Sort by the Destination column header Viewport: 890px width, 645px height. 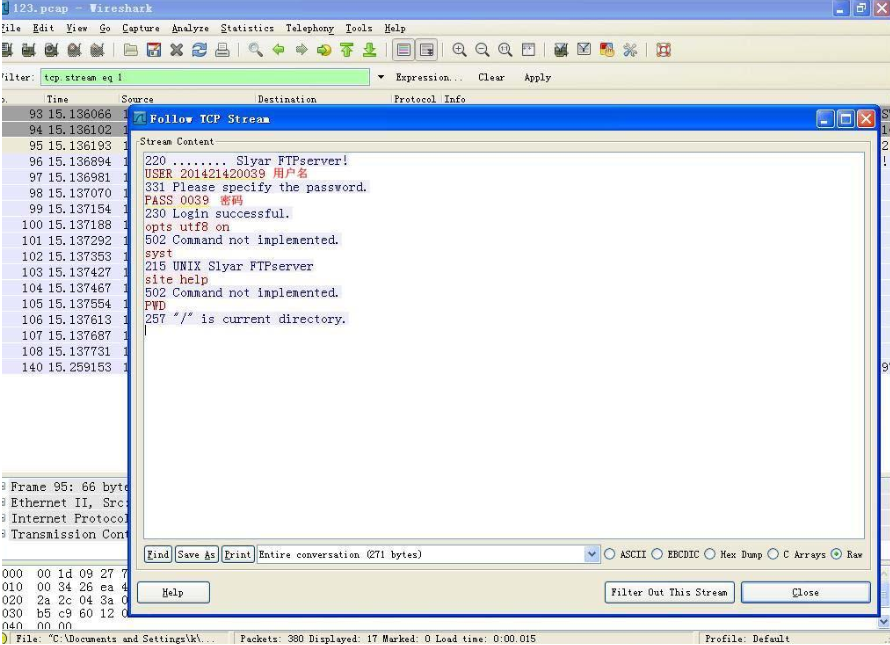(287, 99)
